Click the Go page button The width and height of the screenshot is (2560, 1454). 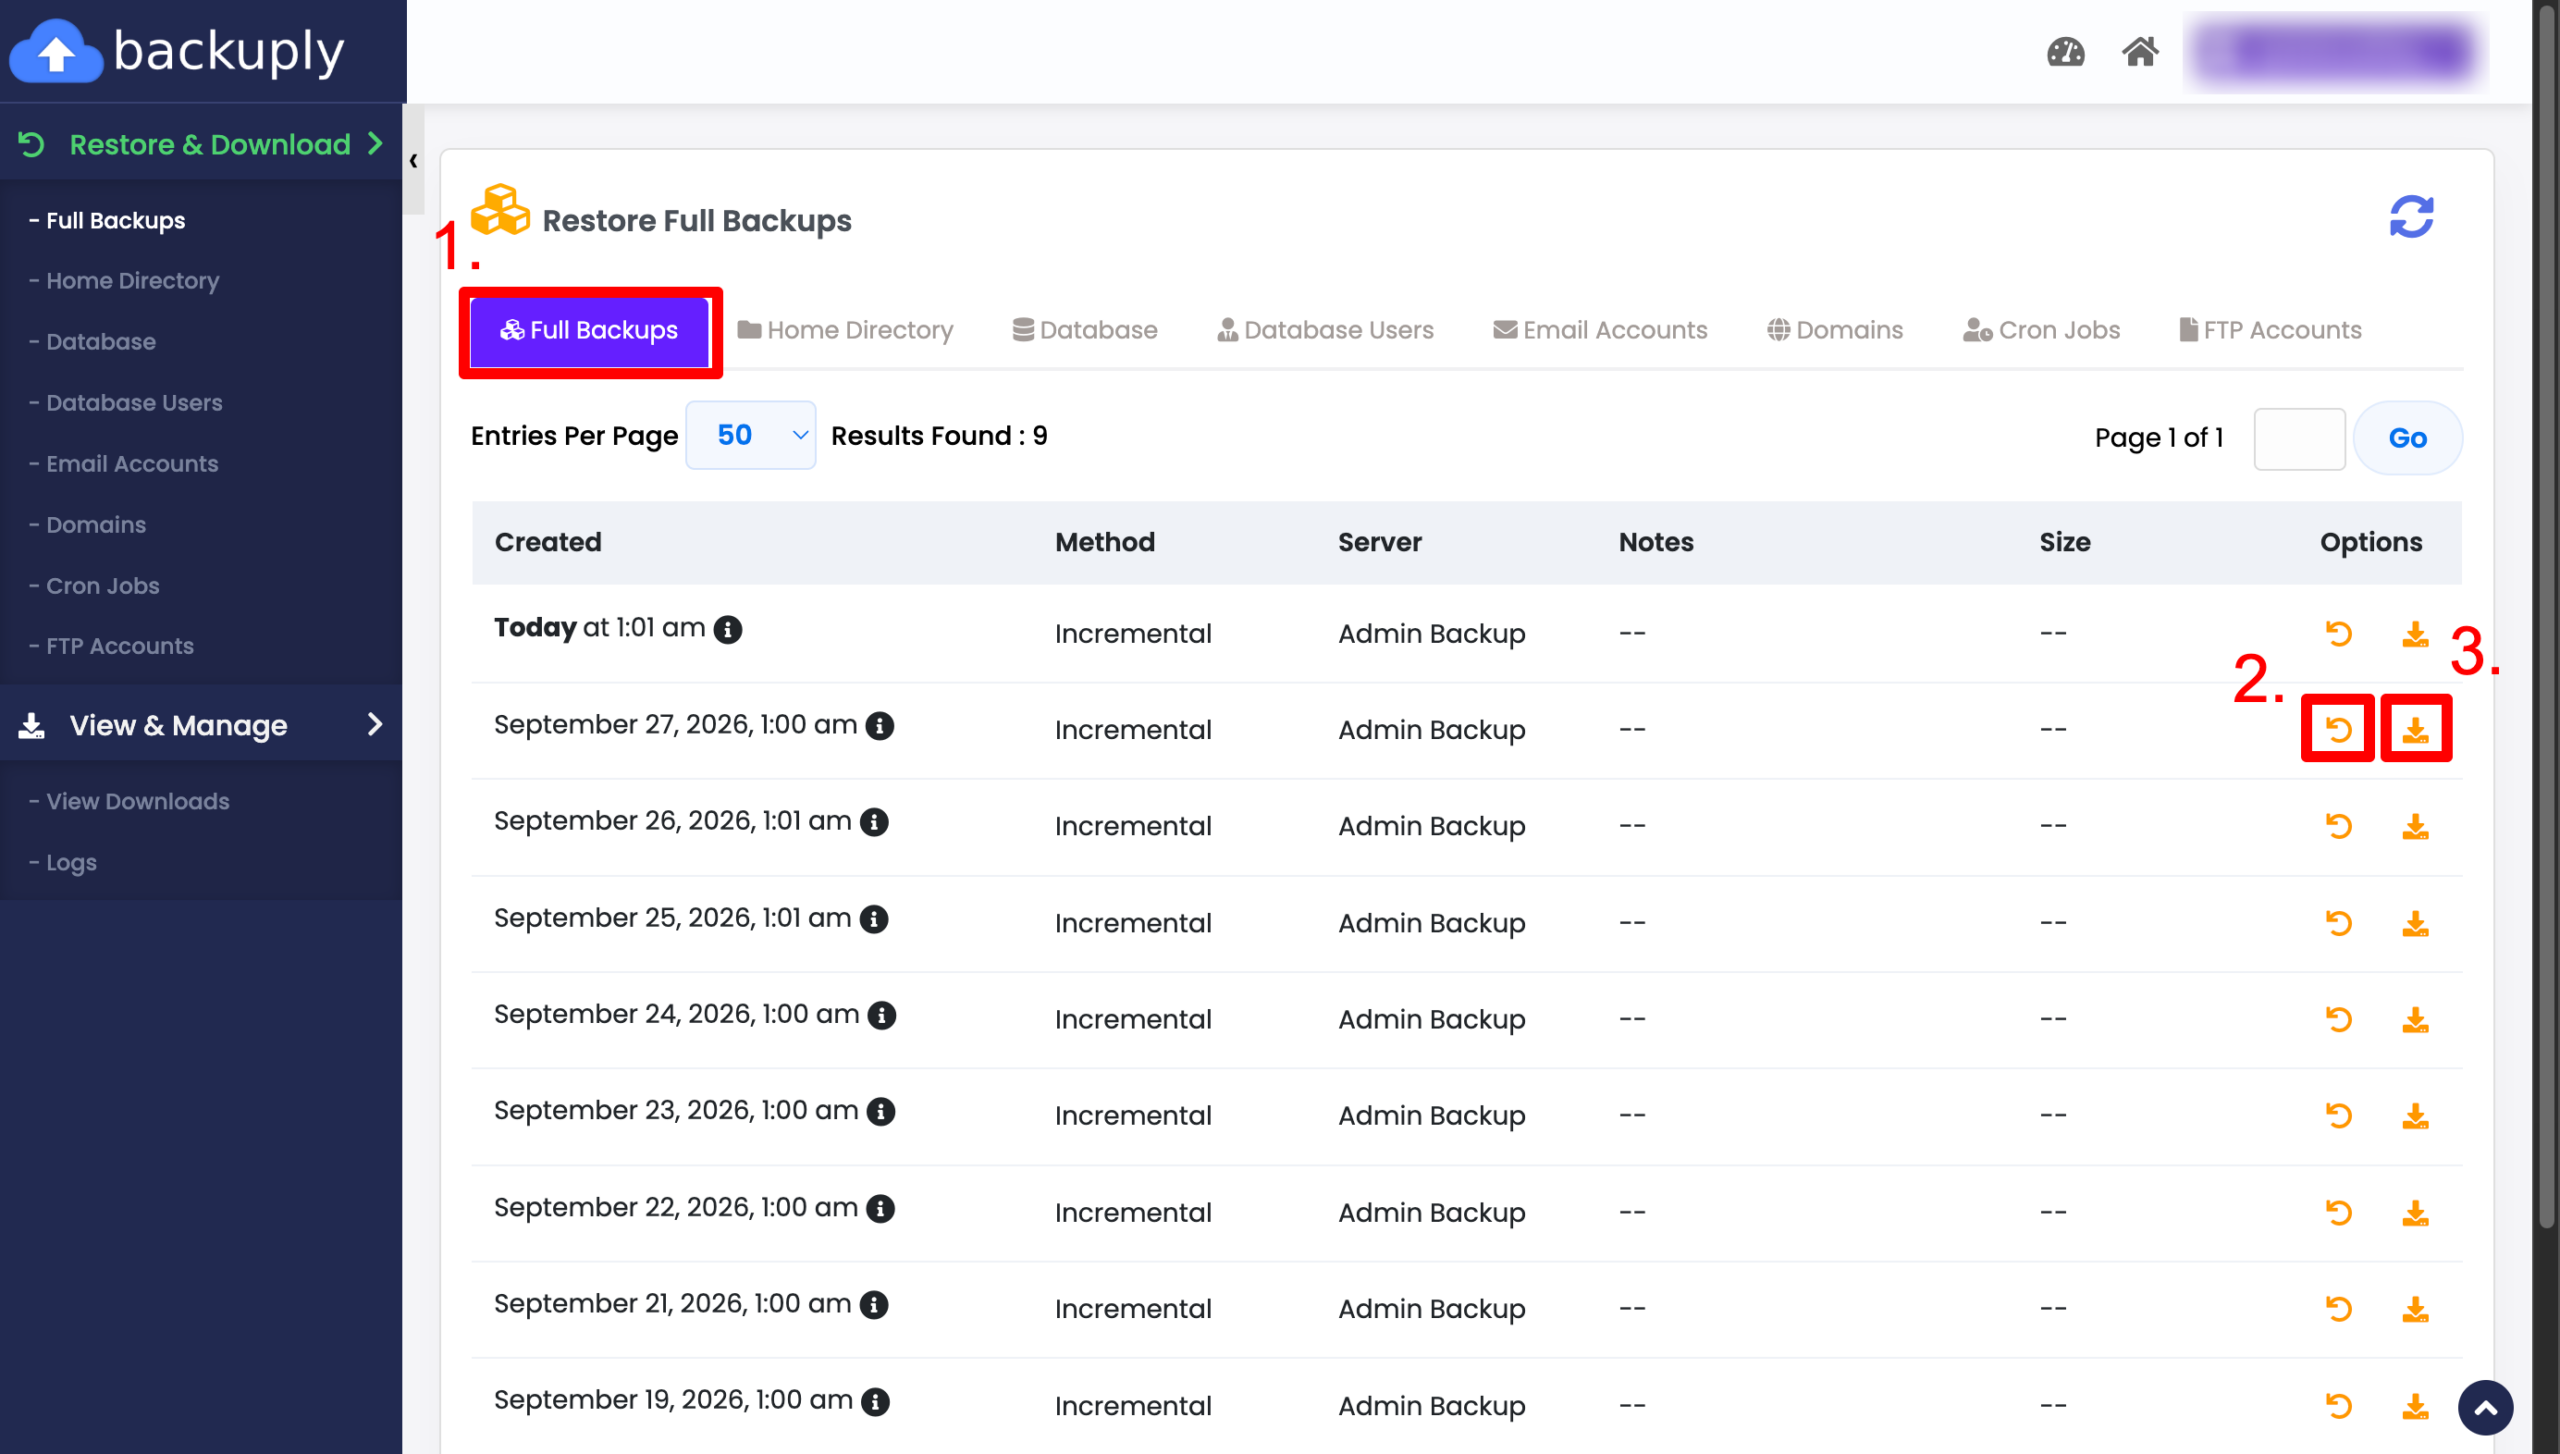[2407, 438]
